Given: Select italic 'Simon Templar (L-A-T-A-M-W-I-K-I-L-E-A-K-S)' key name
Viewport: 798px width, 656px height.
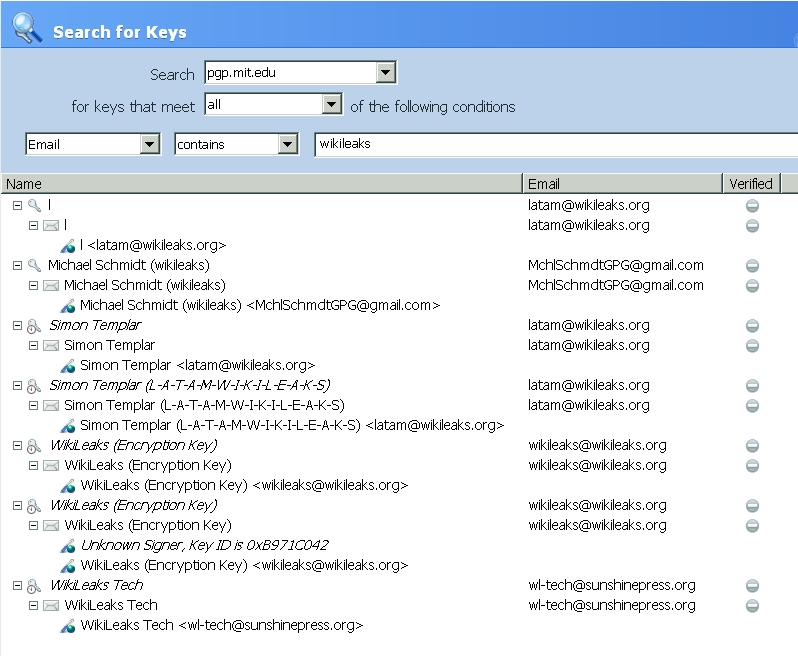Looking at the screenshot, I should click(190, 385).
